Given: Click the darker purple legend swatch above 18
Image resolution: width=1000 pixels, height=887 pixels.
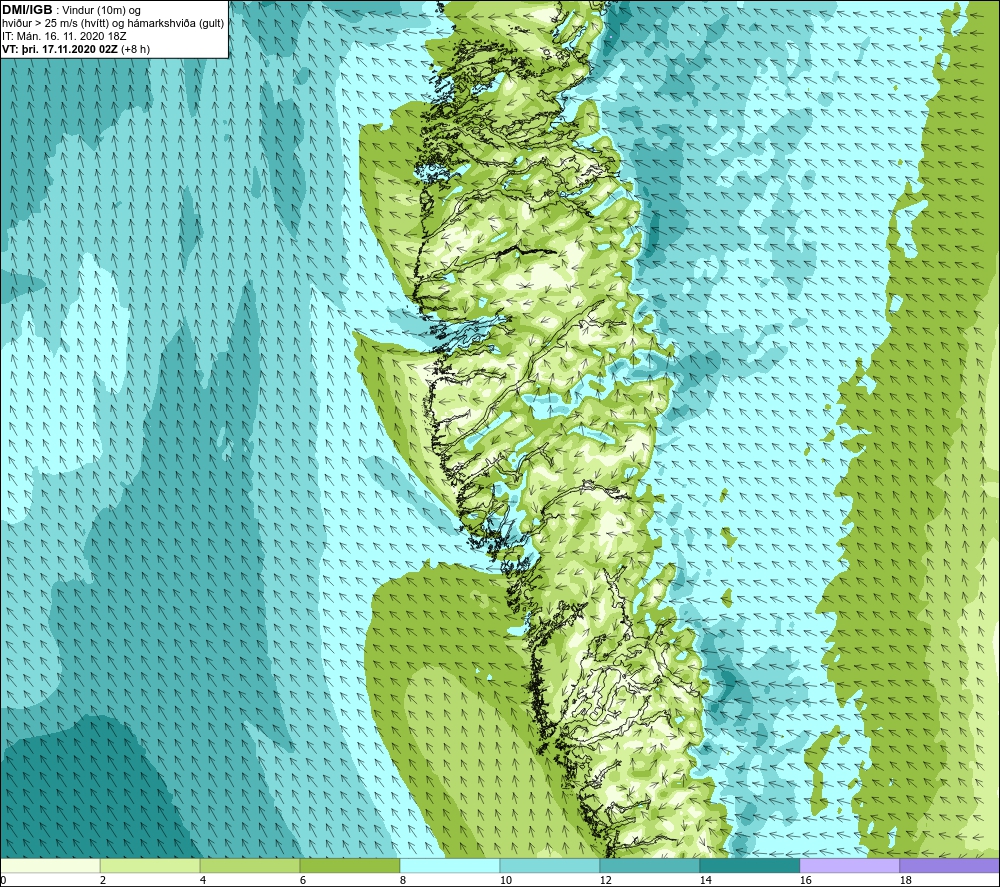Looking at the screenshot, I should [x=949, y=865].
